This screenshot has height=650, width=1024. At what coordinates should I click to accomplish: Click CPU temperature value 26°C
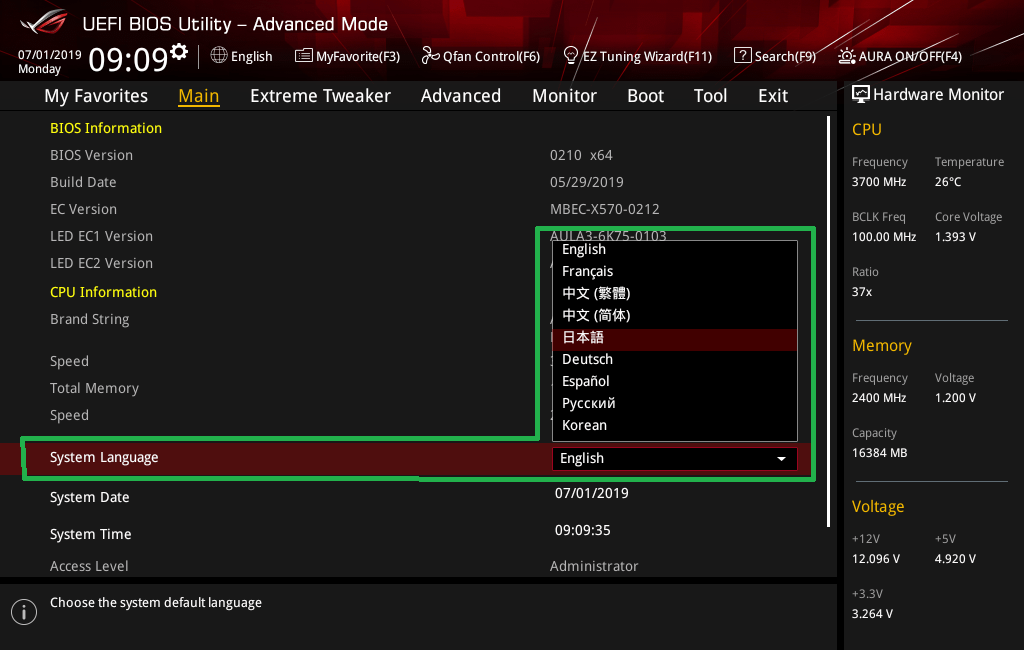click(948, 182)
